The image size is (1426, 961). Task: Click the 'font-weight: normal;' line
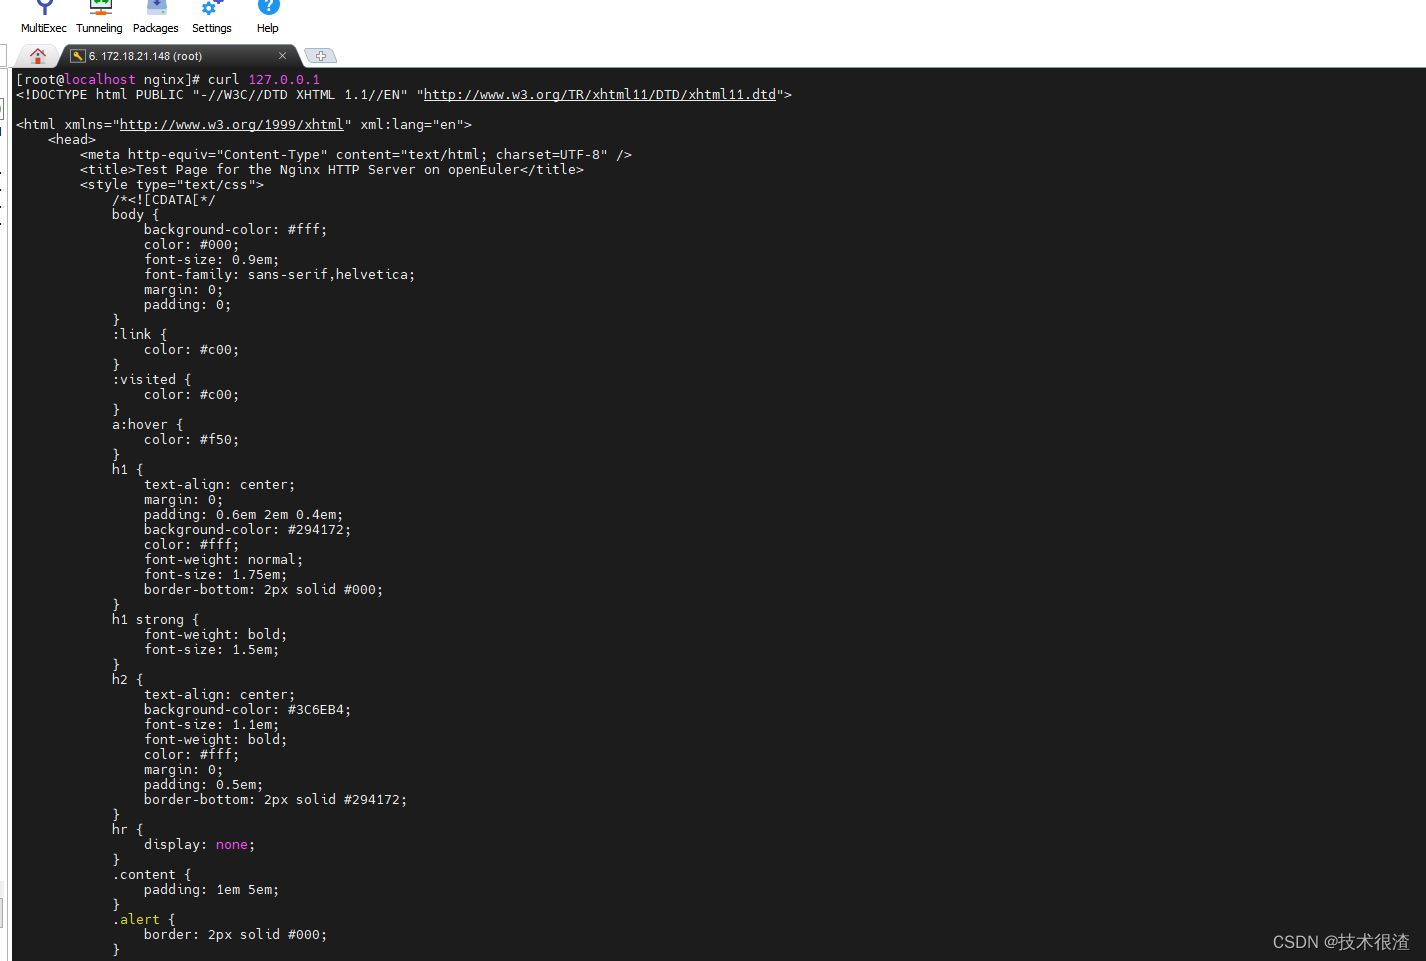pyautogui.click(x=224, y=560)
